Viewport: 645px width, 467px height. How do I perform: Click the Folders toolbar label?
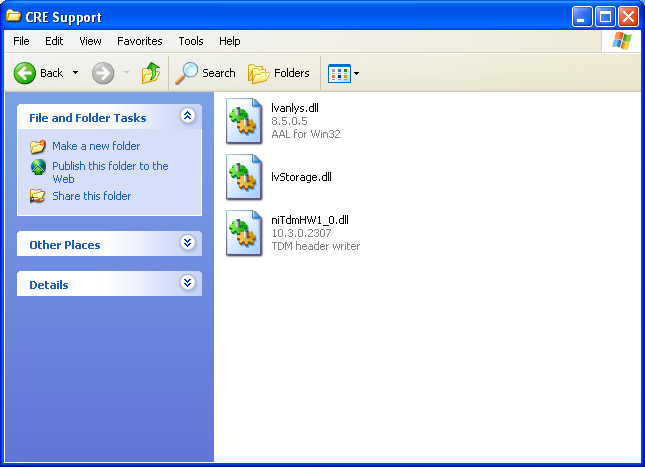(292, 73)
